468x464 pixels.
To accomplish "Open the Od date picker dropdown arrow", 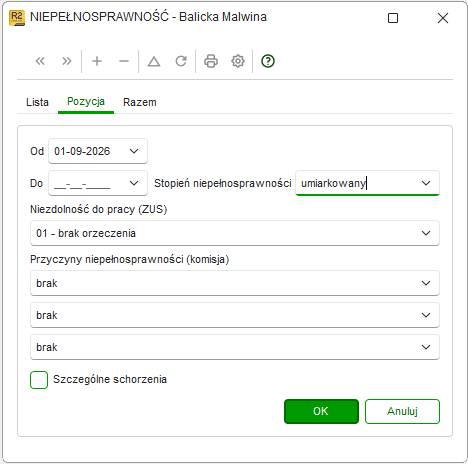I will (134, 151).
